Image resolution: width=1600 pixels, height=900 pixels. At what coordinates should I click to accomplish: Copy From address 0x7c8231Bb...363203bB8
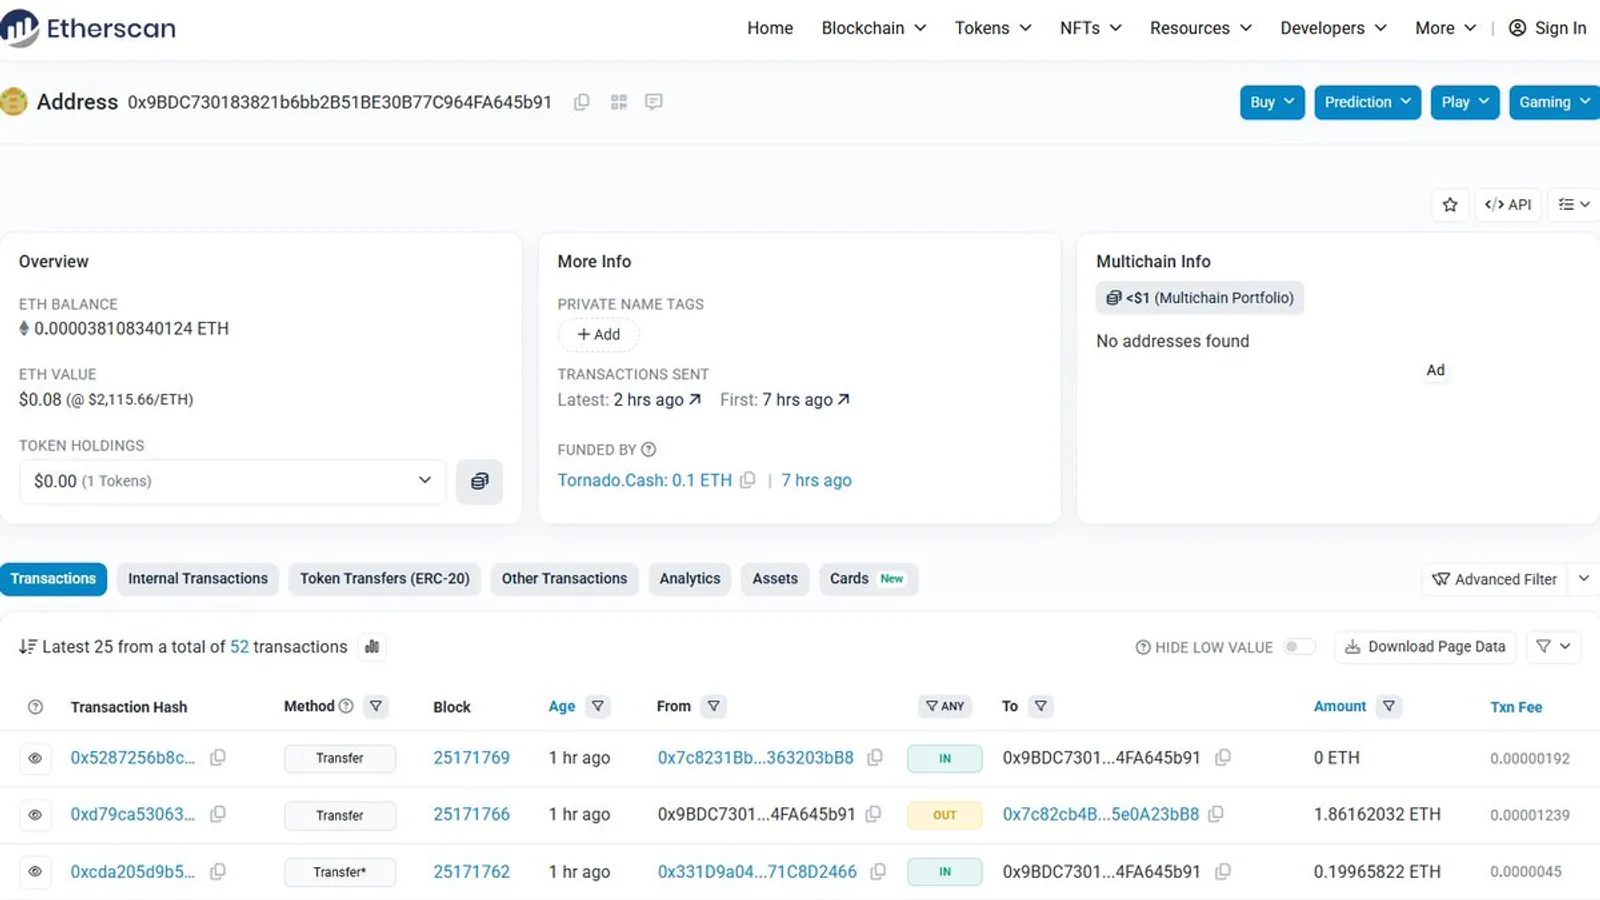pos(875,758)
